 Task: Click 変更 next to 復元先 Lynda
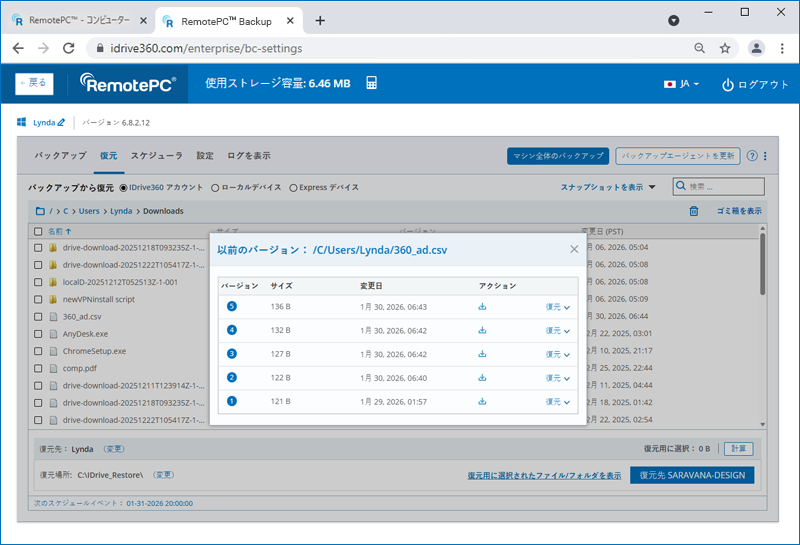click(114, 449)
